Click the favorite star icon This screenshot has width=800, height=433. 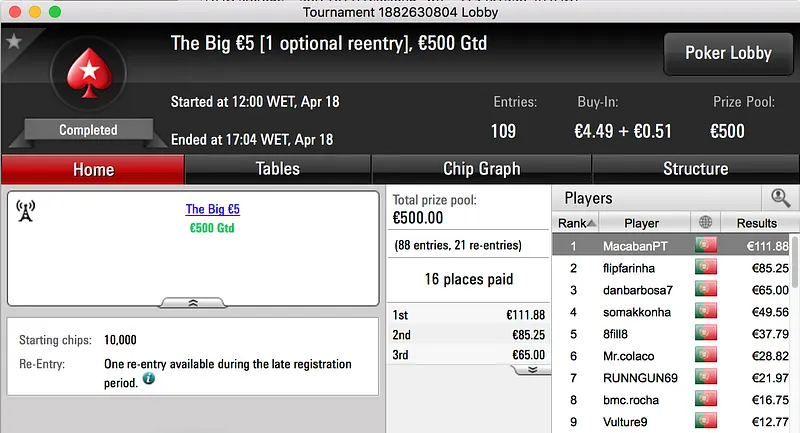coord(13,41)
